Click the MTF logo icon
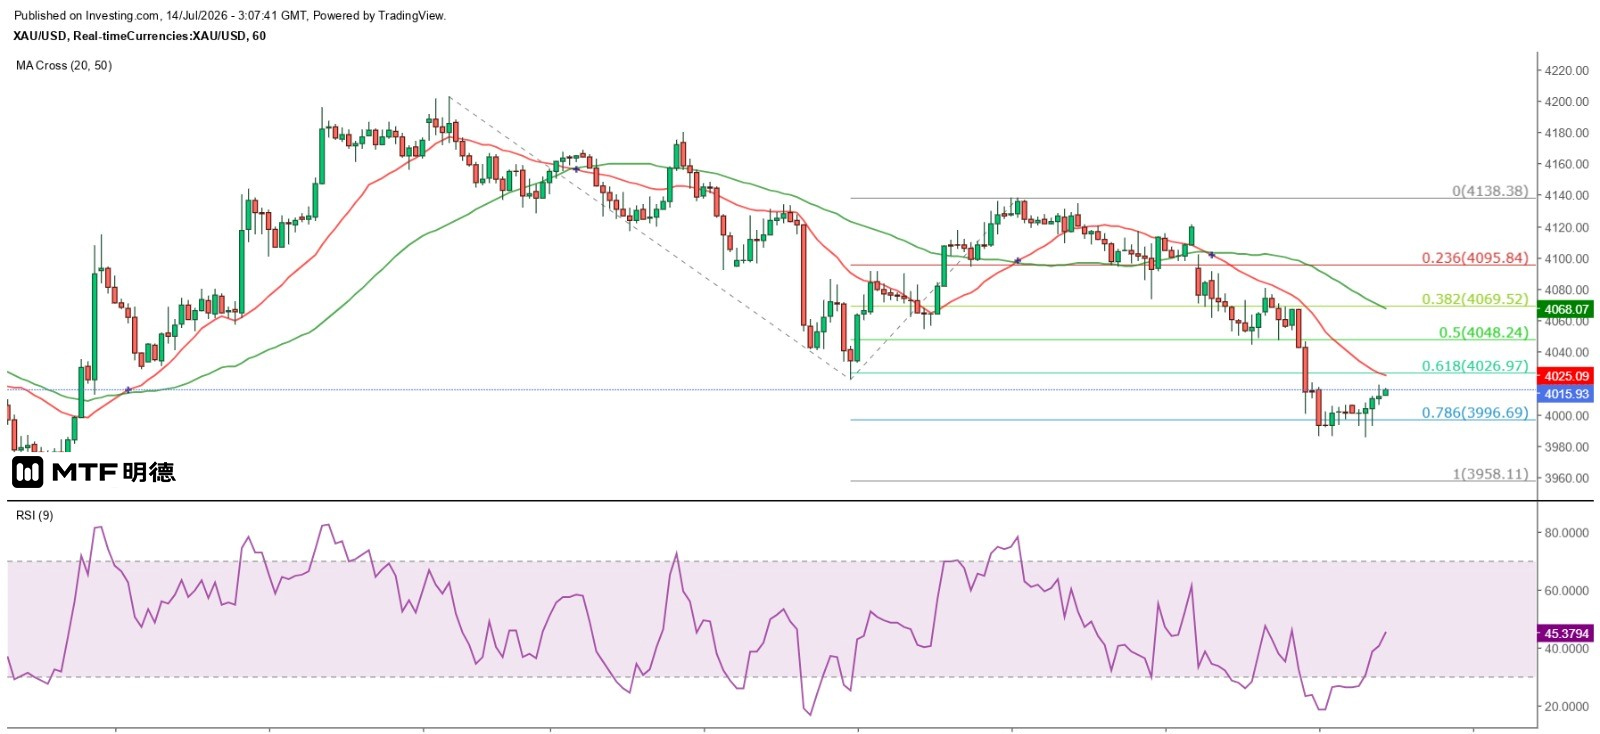The image size is (1600, 734). (27, 472)
